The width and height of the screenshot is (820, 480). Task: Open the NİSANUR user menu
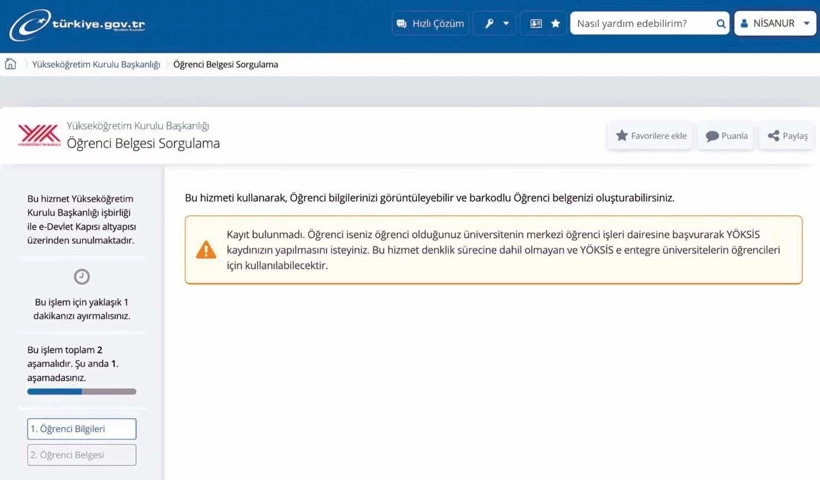click(x=774, y=23)
